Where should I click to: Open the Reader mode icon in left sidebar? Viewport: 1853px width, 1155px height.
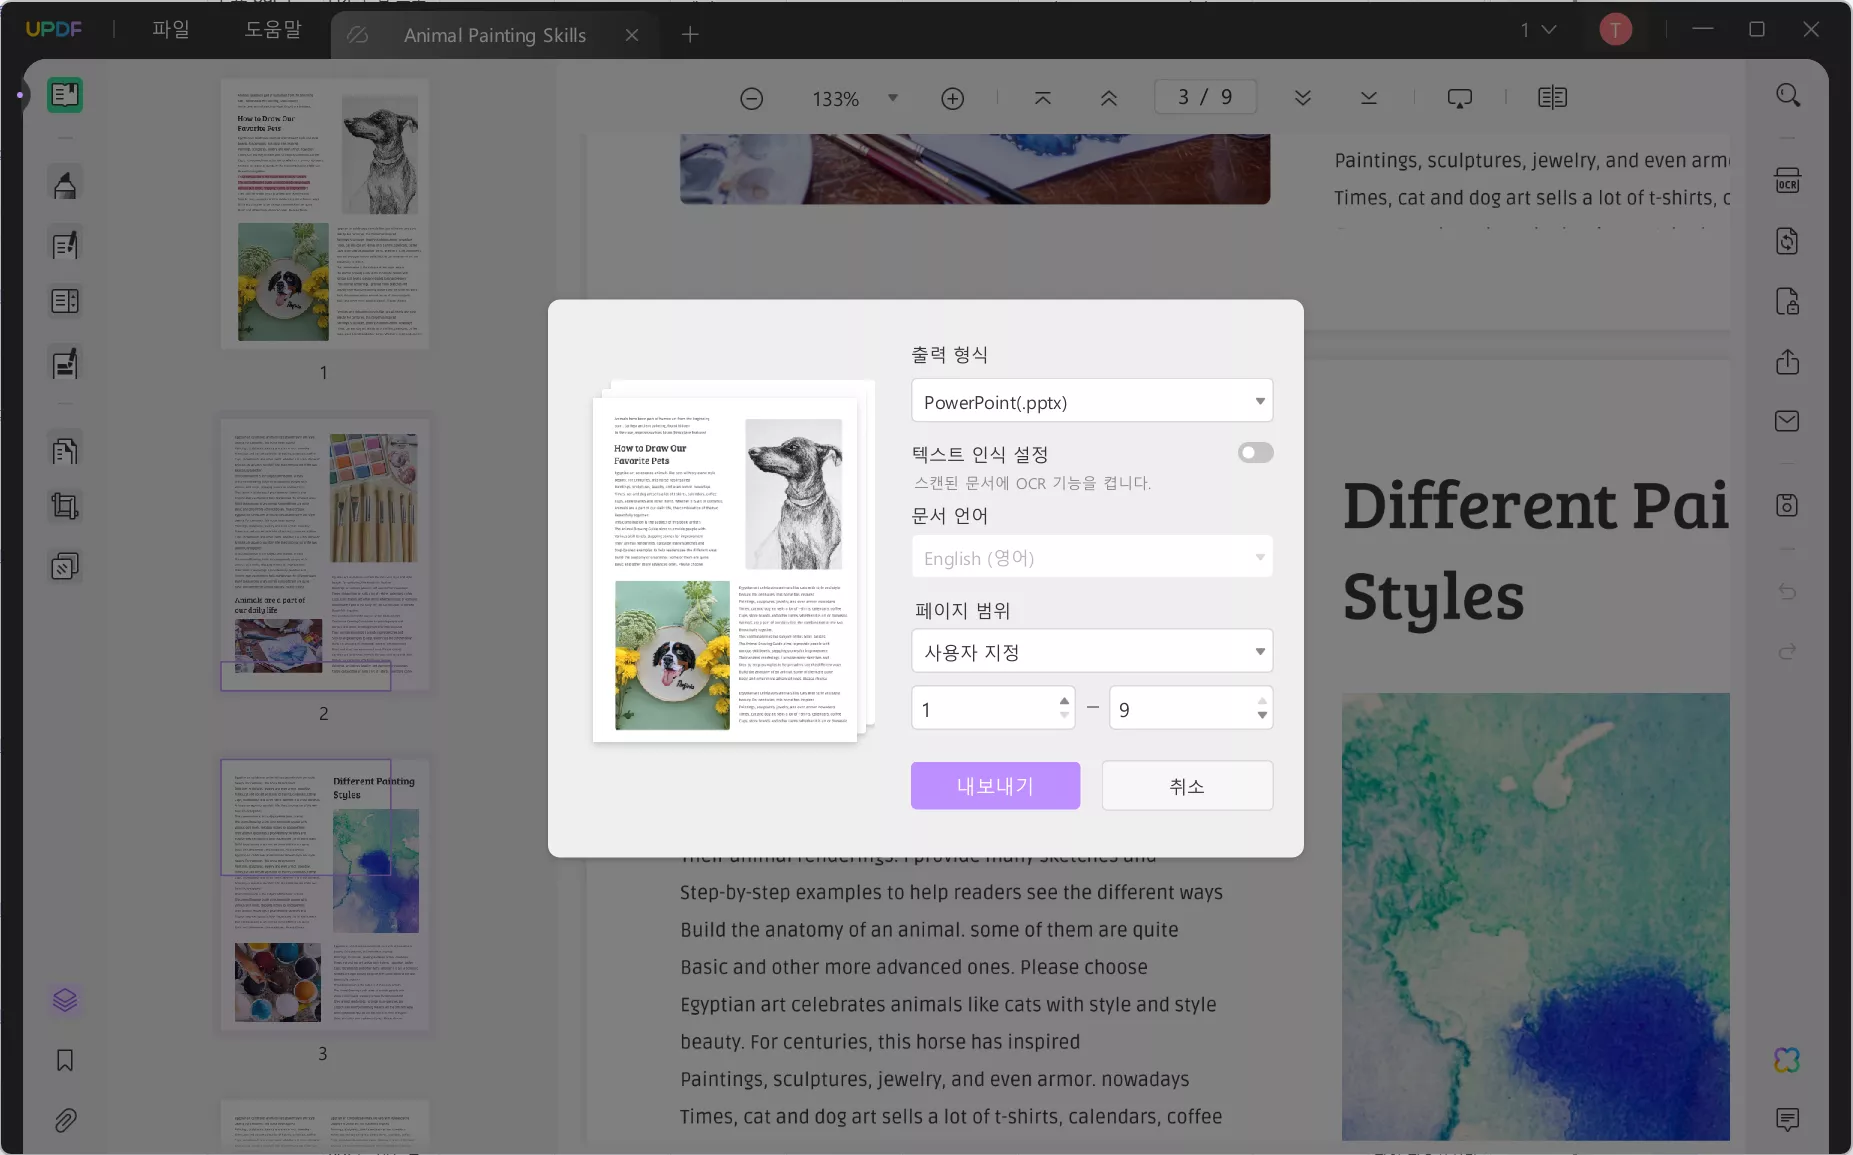tap(65, 95)
